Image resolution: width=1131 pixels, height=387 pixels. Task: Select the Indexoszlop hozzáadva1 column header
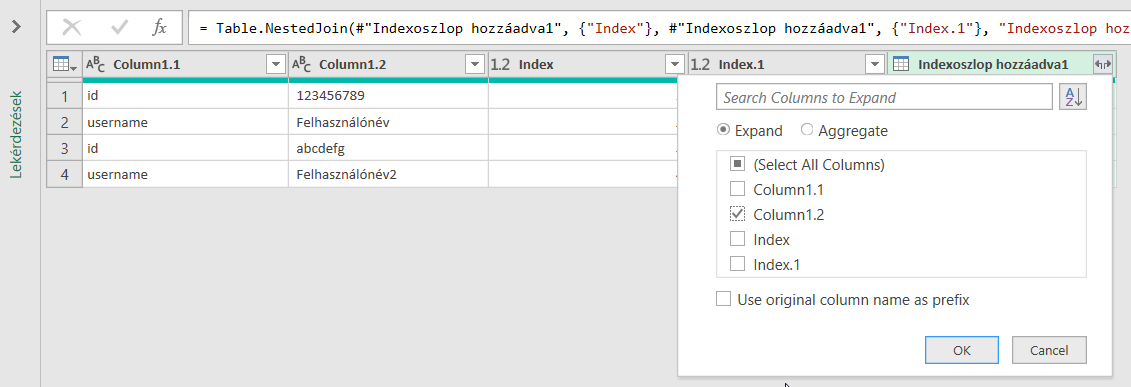coord(1001,64)
